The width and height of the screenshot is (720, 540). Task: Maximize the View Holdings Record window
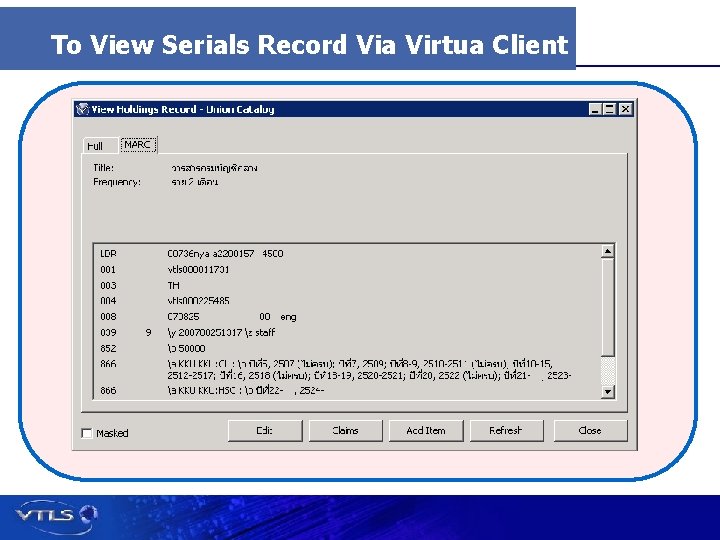point(609,109)
